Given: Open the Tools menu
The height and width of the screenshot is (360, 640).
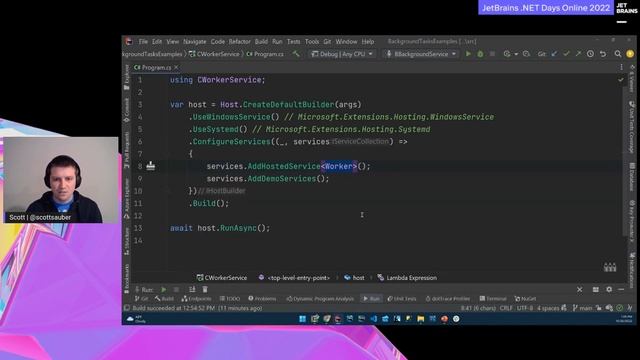Looking at the screenshot, I should click(x=312, y=42).
